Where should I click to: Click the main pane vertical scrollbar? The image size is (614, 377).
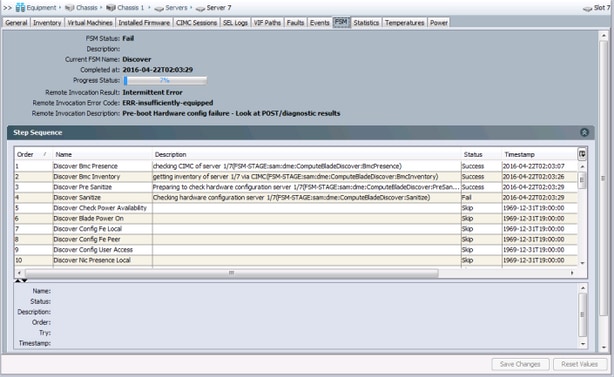click(603, 178)
